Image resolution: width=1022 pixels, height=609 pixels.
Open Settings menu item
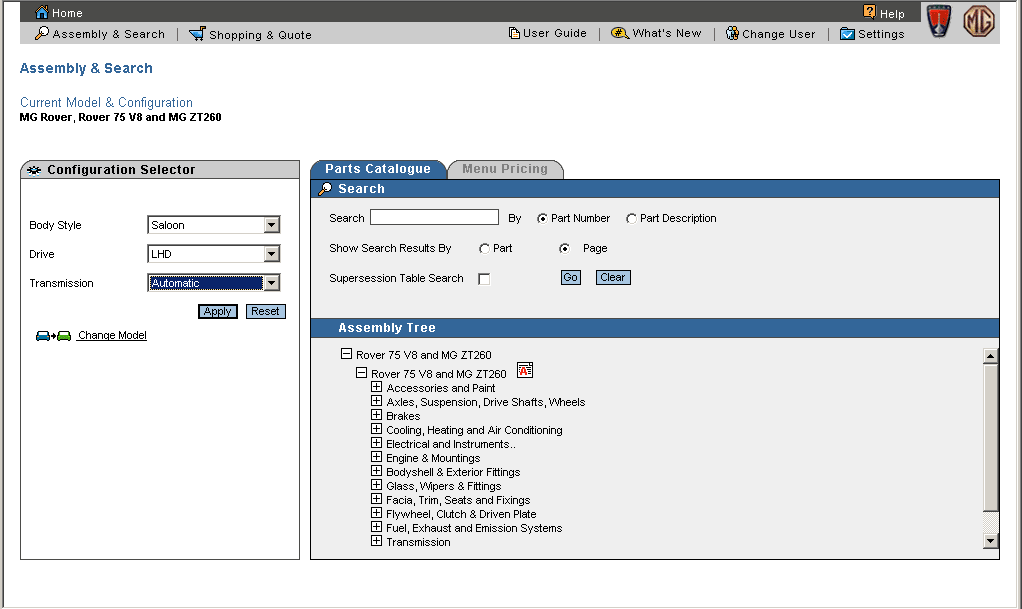[881, 34]
